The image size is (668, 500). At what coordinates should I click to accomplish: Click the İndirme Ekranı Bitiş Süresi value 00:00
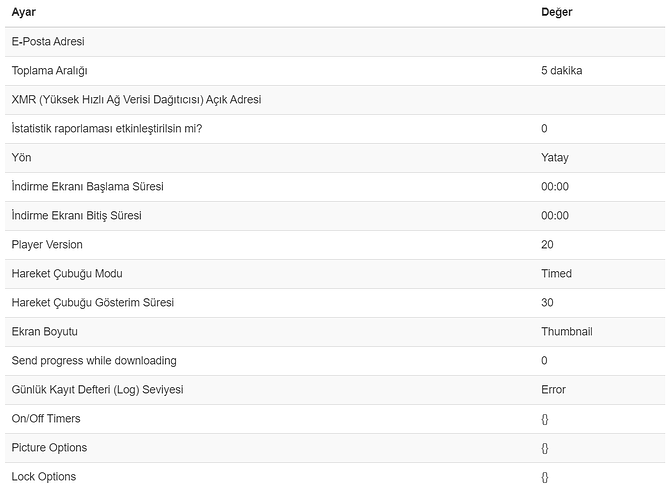pos(555,216)
